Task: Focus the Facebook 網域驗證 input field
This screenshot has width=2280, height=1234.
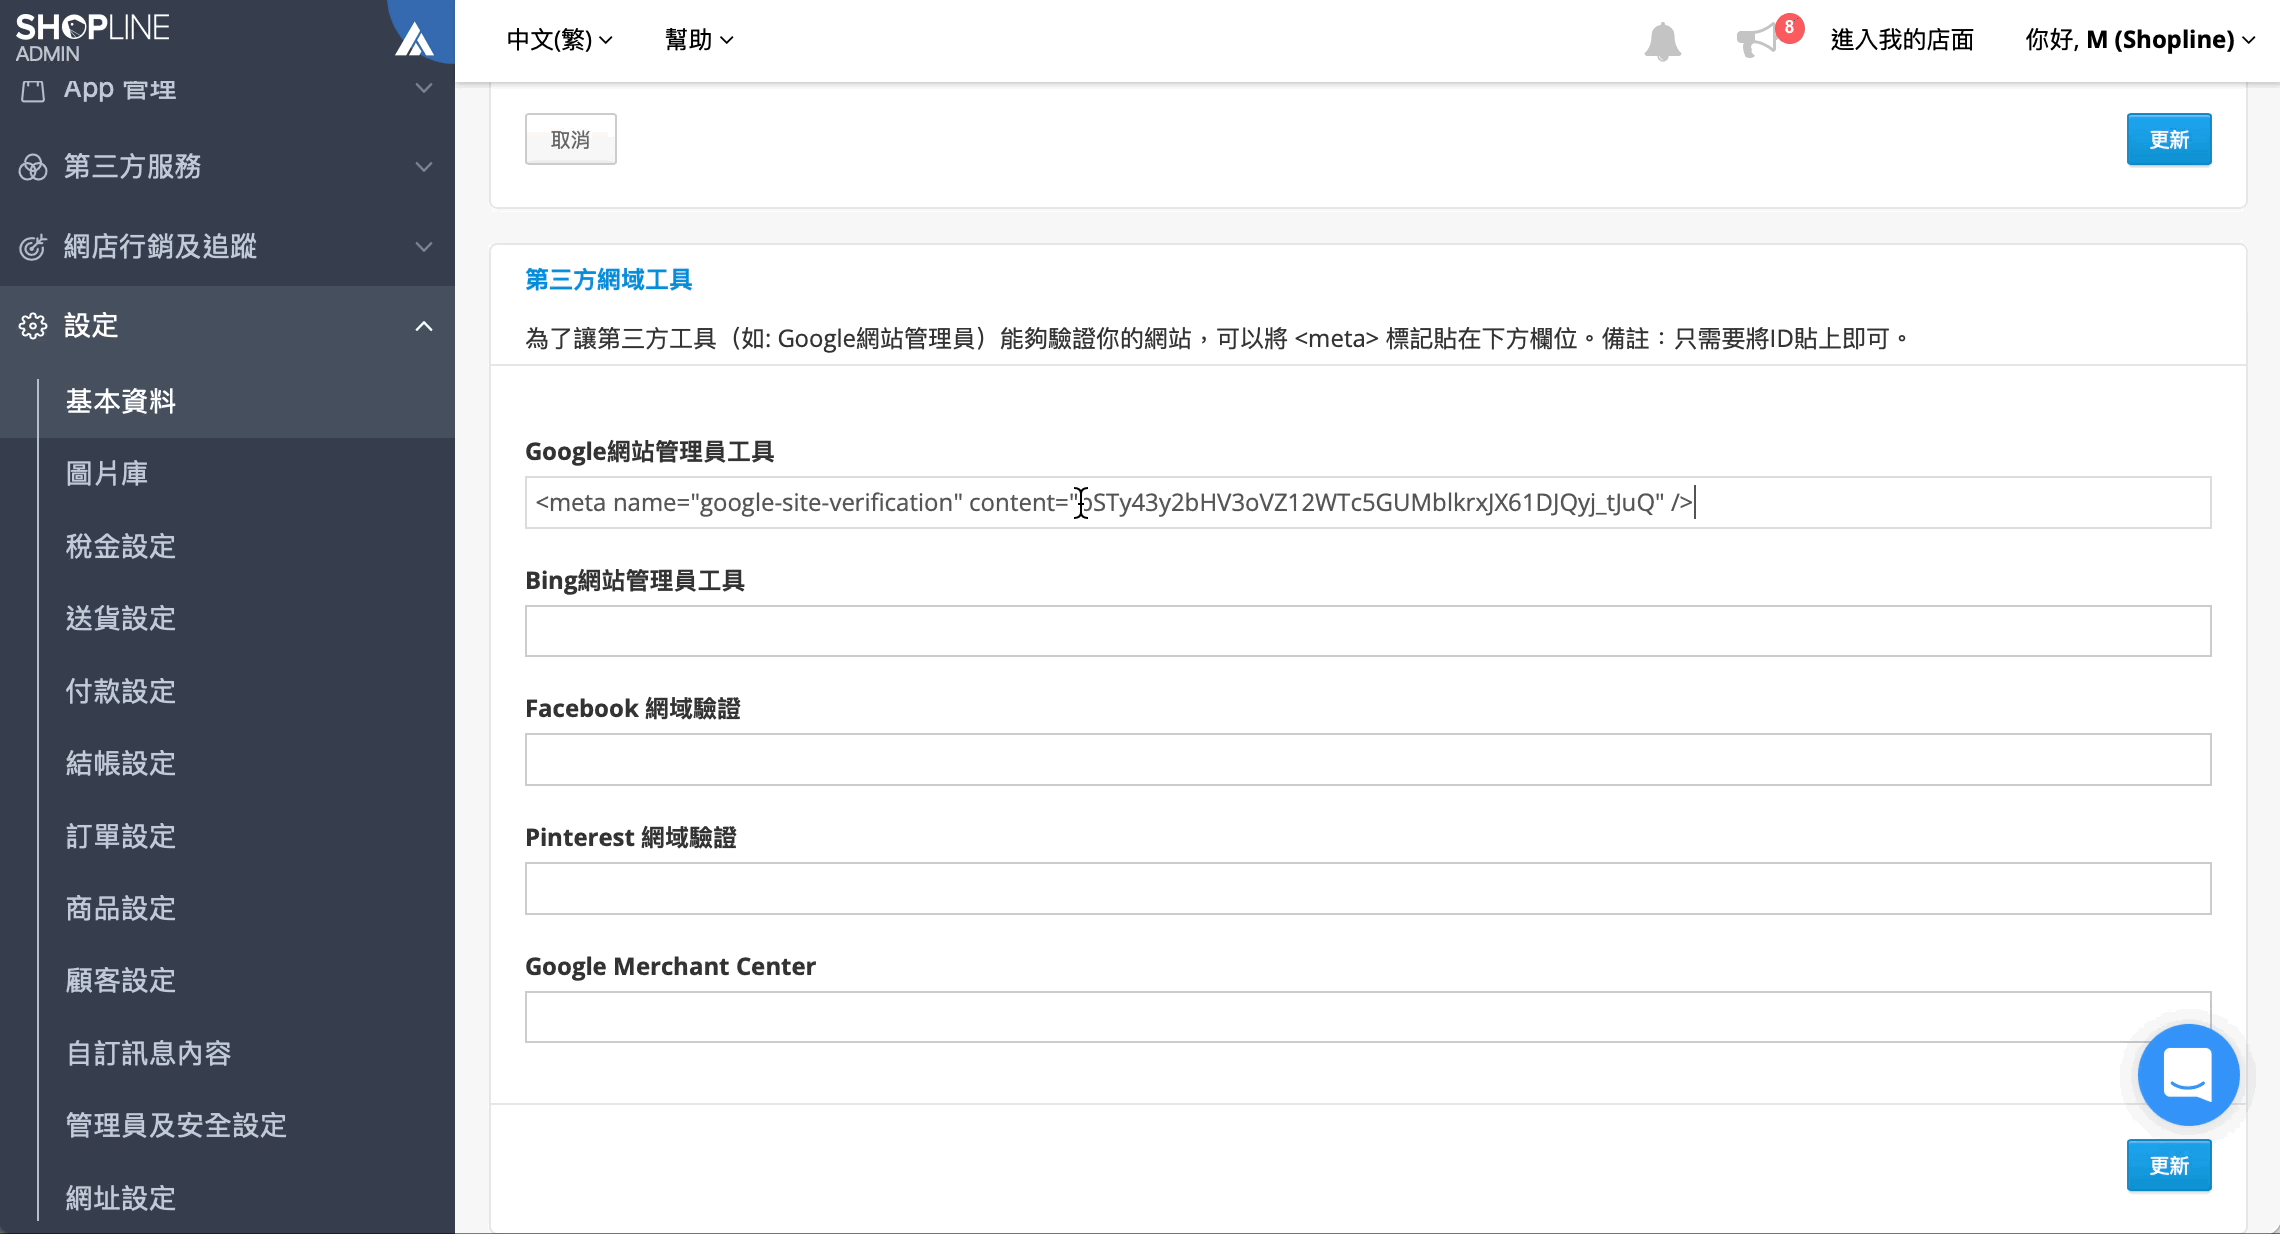Action: pyautogui.click(x=1368, y=760)
